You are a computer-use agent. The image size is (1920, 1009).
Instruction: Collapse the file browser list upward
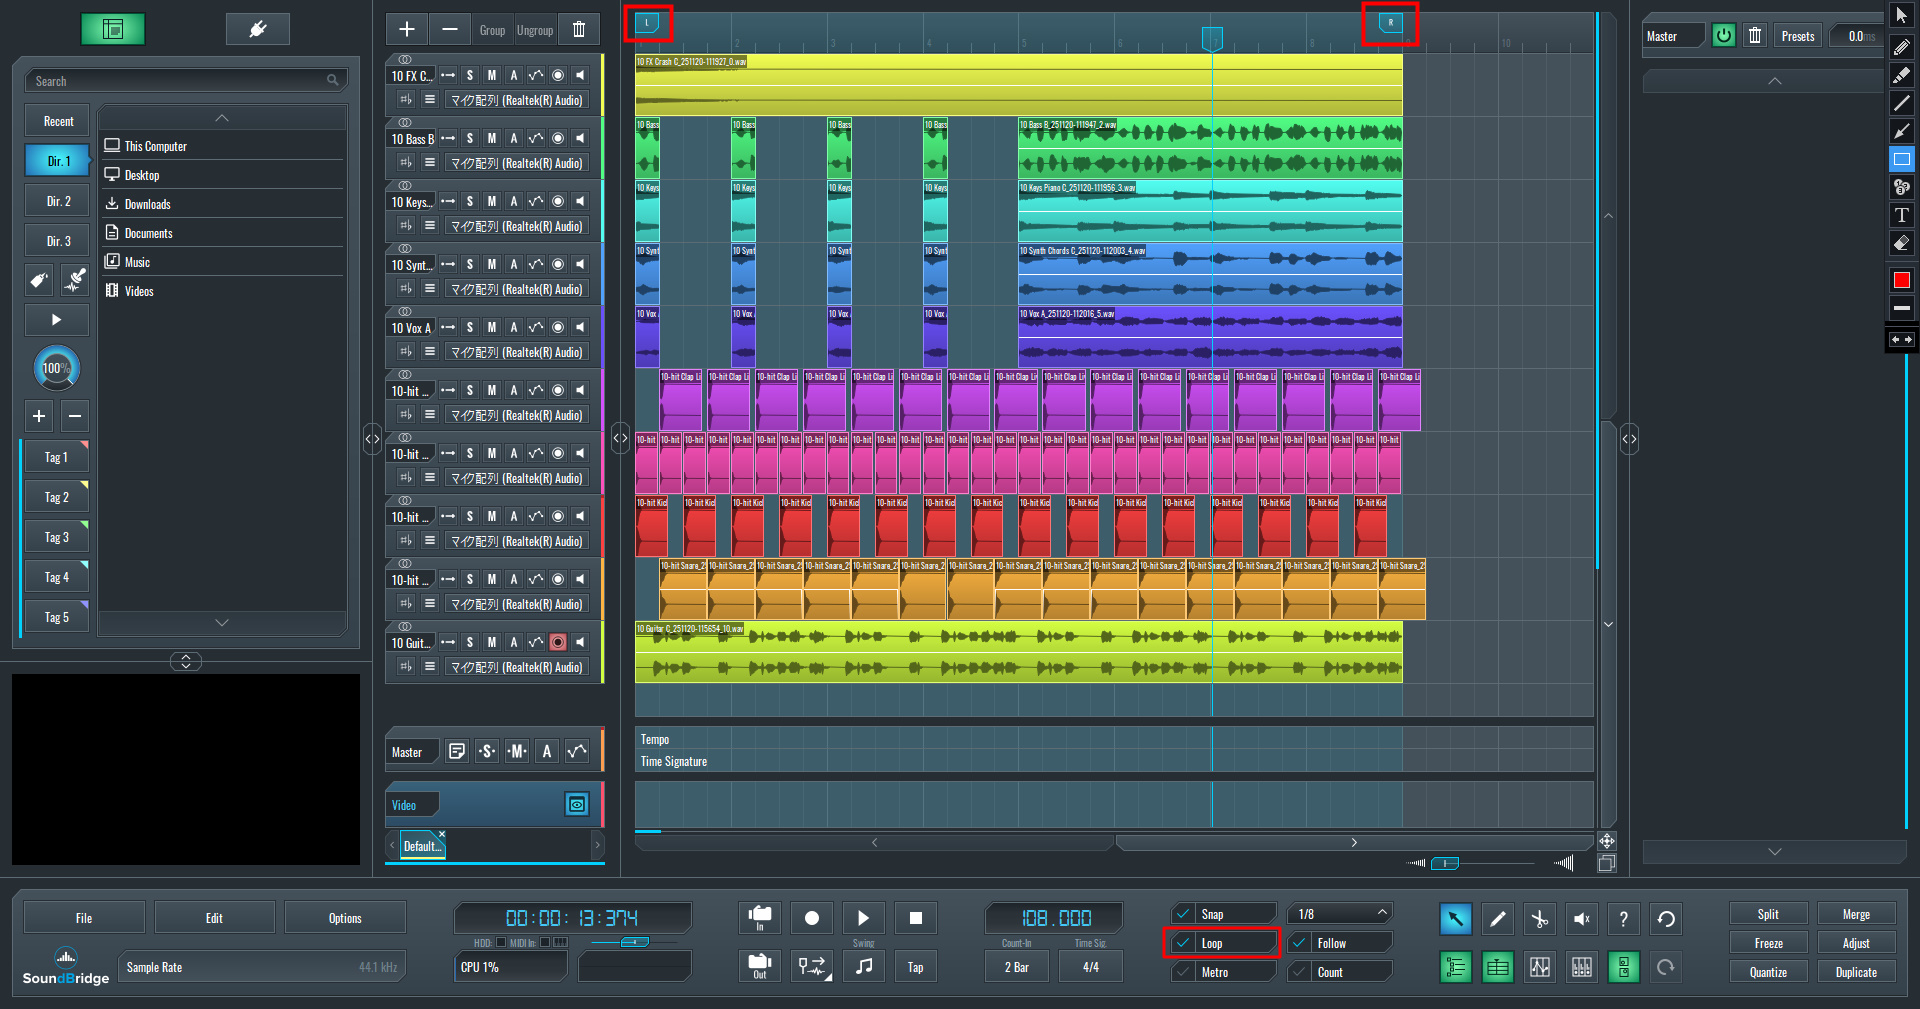point(222,118)
